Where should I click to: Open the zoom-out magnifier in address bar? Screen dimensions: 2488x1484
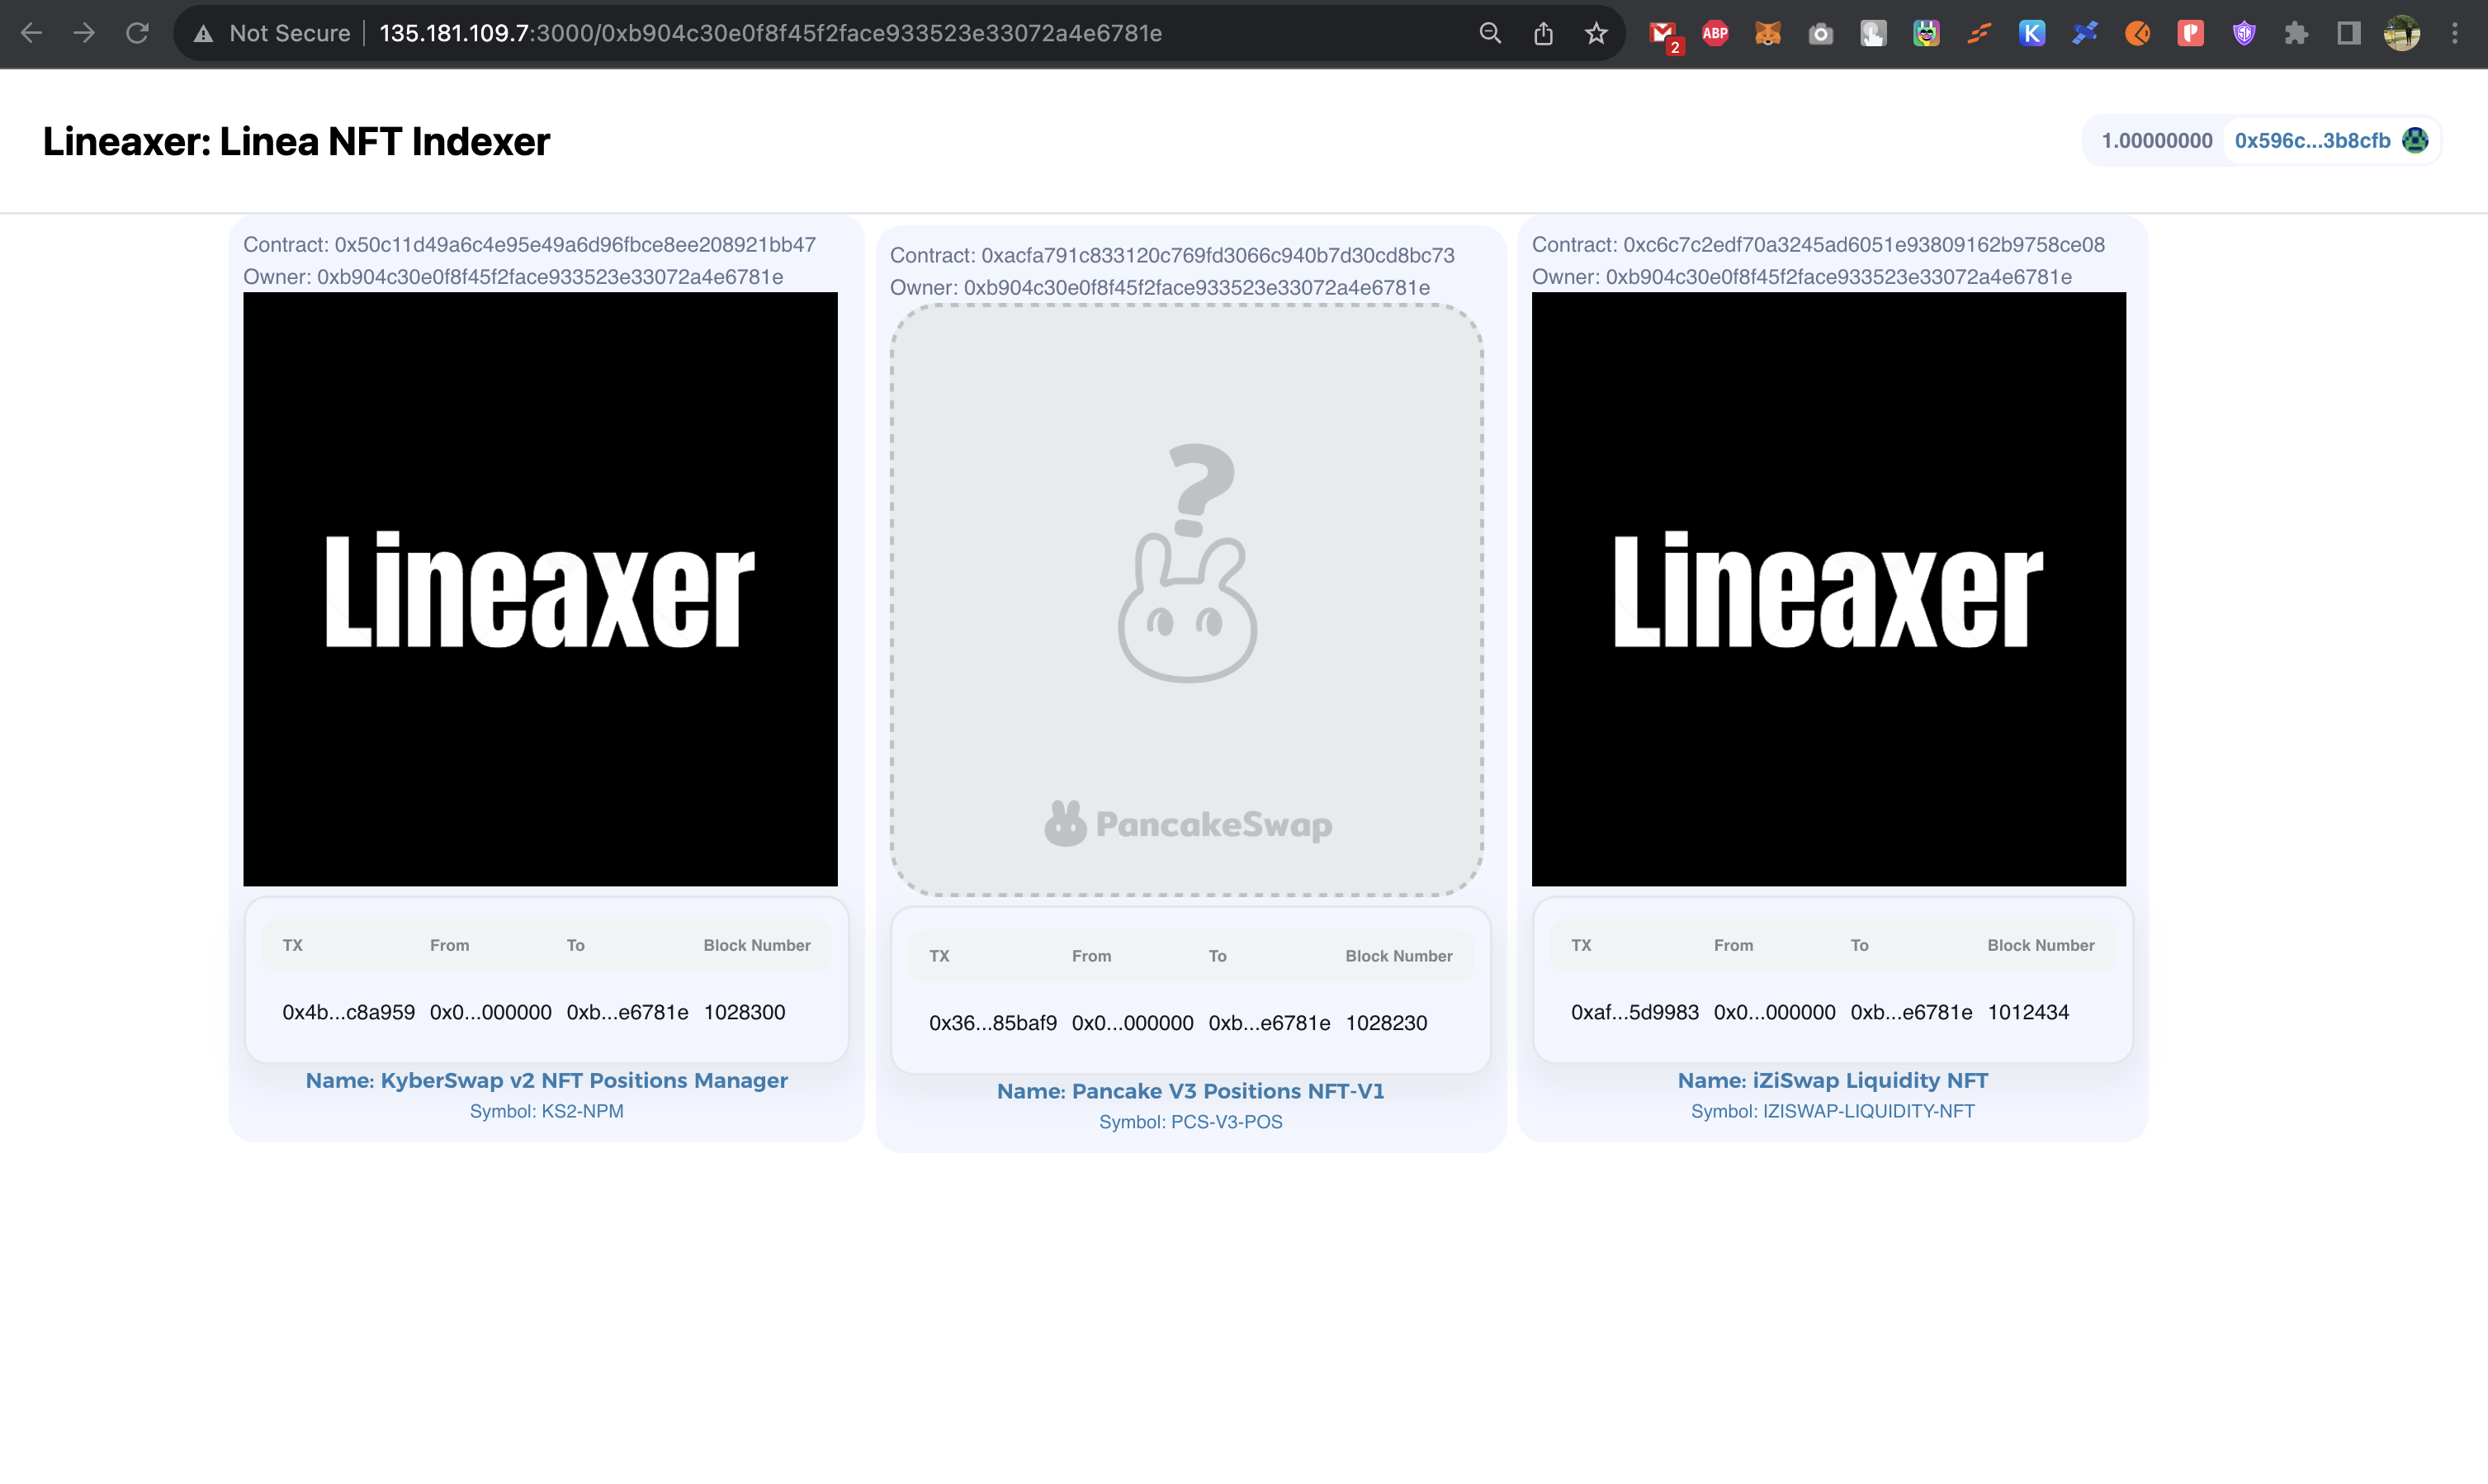1490,33
